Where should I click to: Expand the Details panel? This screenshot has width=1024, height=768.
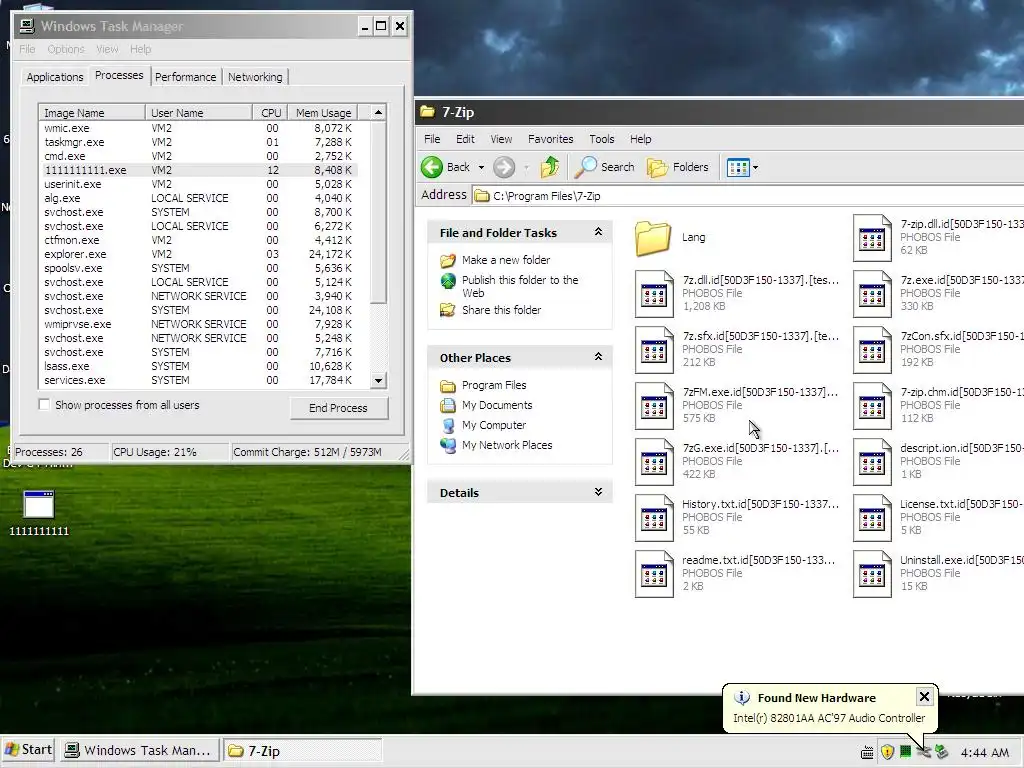(x=598, y=492)
